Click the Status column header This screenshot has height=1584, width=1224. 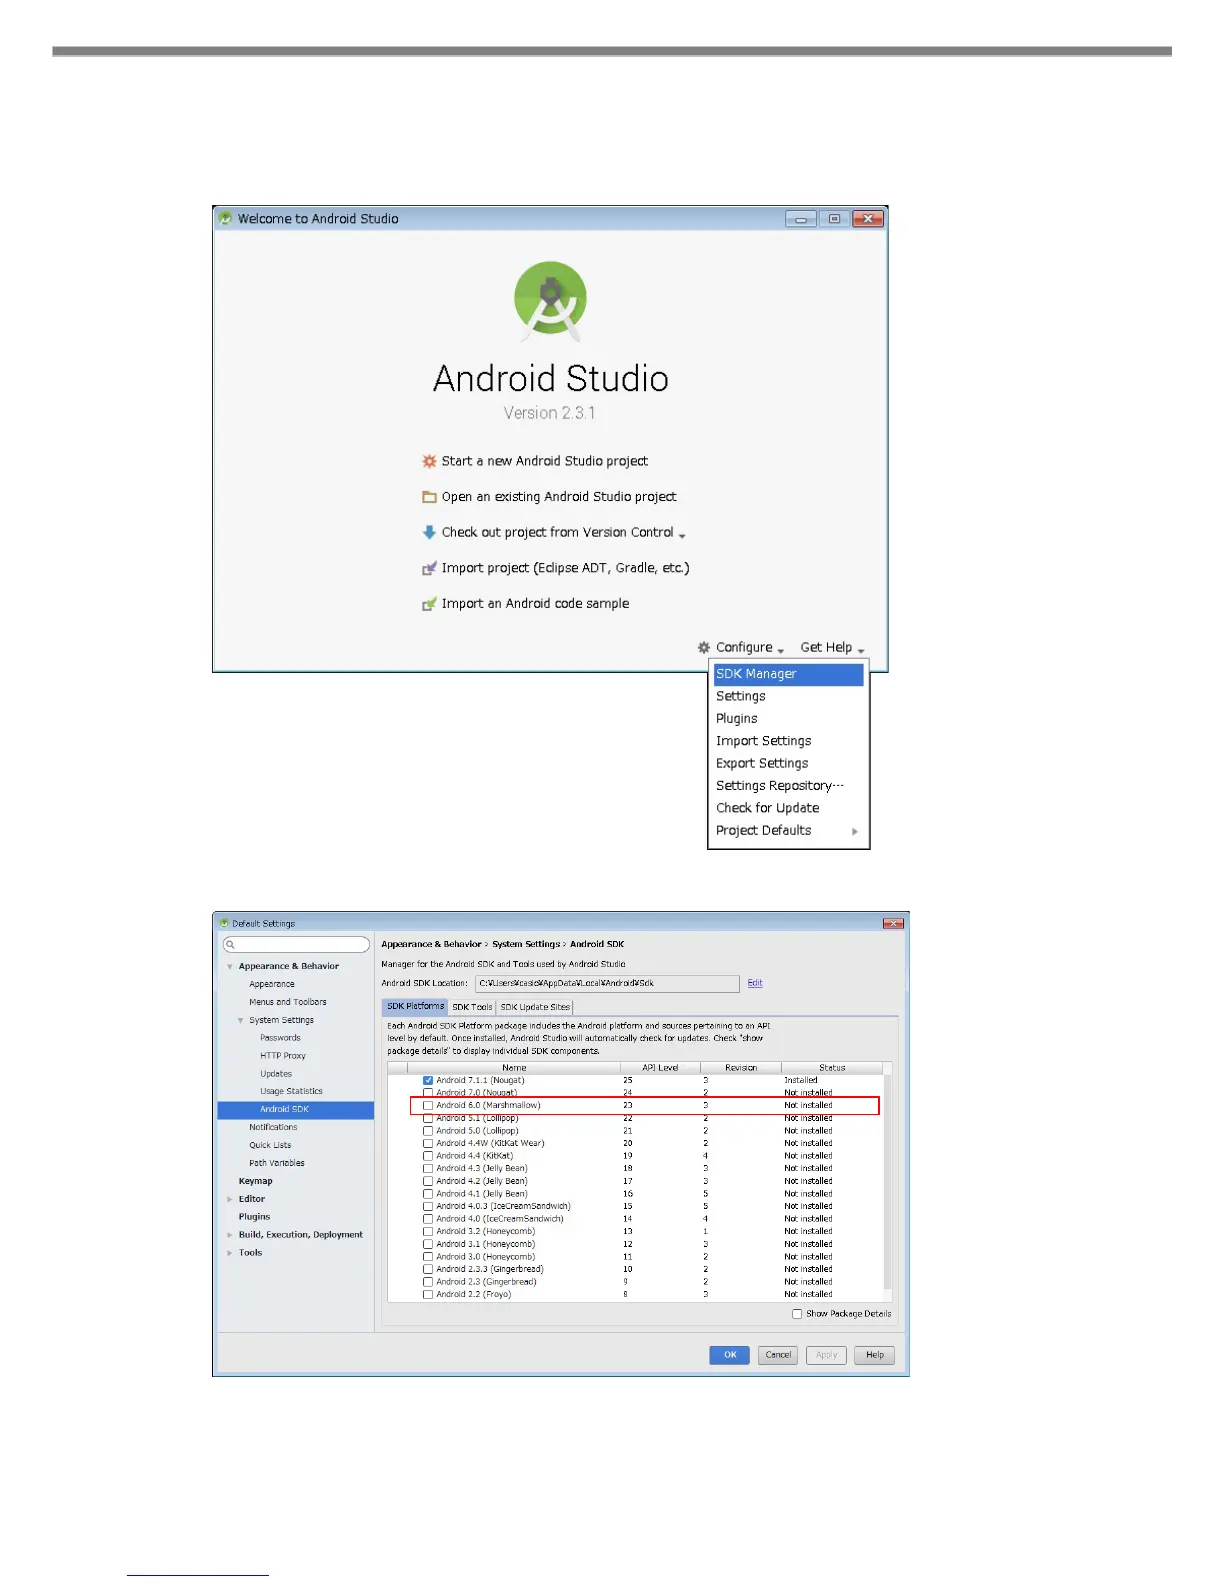point(832,1068)
